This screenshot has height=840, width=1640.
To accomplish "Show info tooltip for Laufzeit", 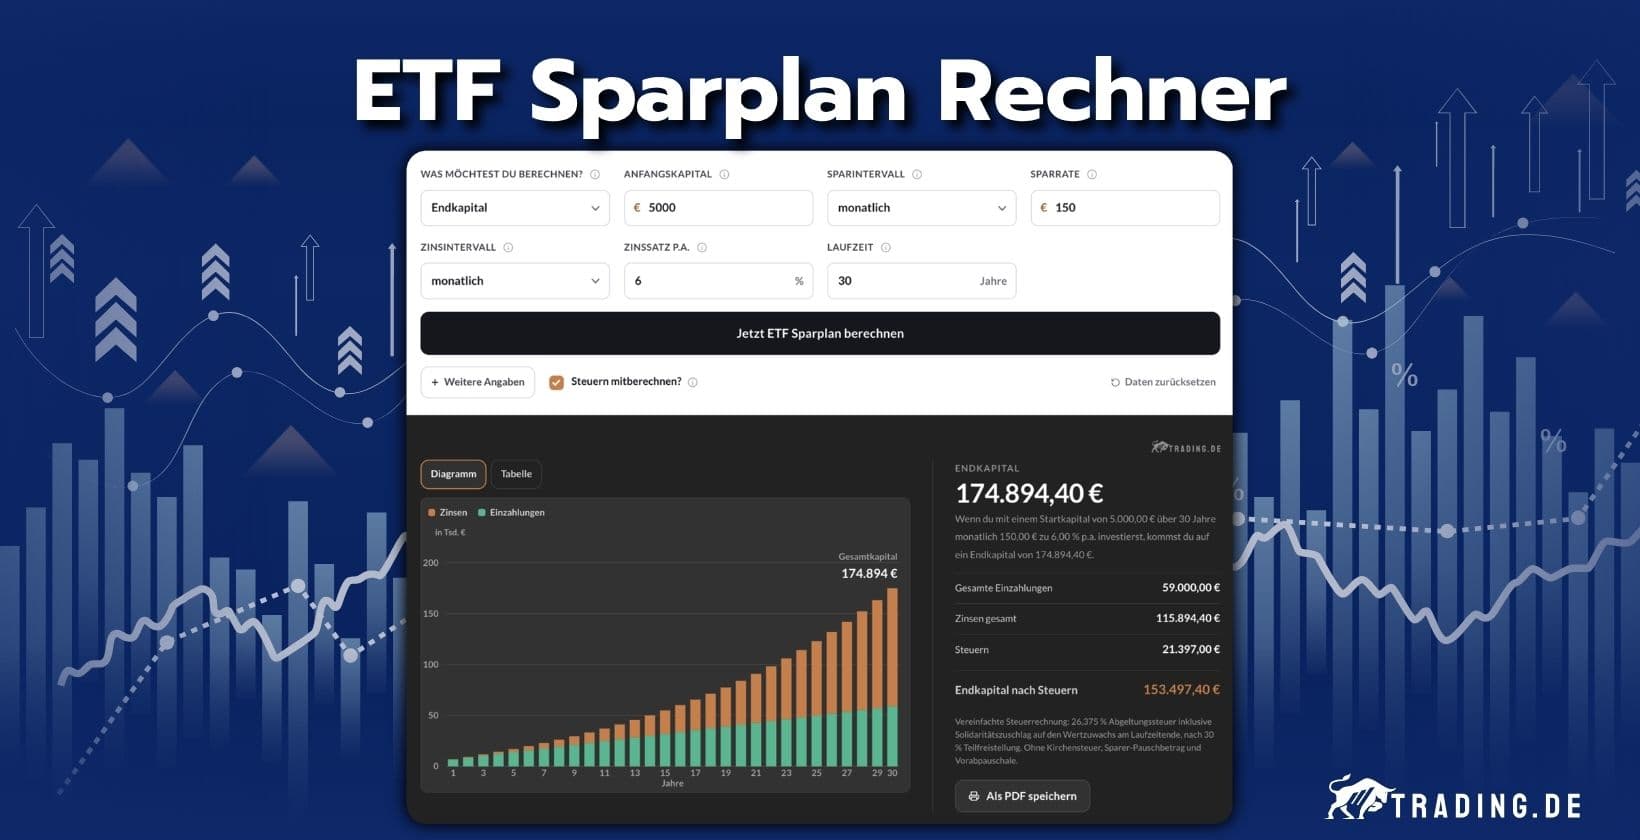I will 886,247.
